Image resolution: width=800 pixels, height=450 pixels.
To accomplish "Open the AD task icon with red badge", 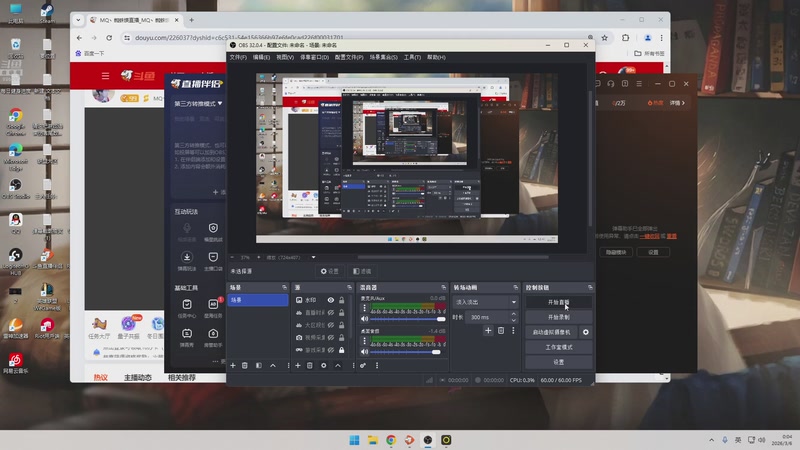I will click(x=213, y=304).
